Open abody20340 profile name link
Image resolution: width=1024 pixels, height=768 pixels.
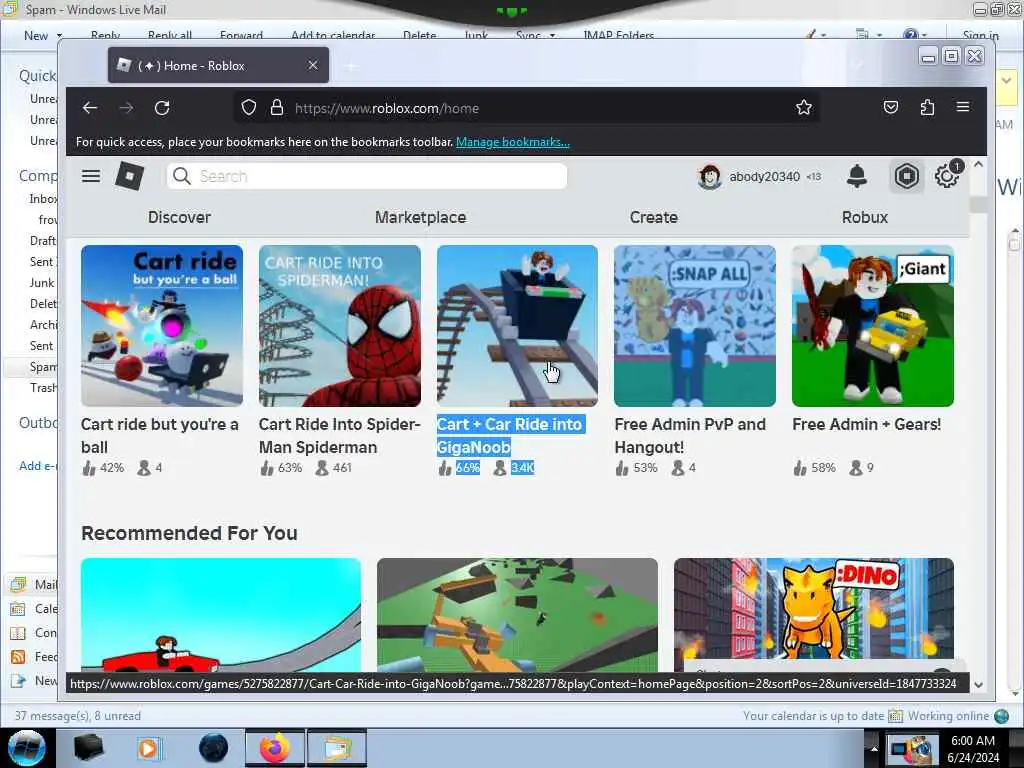[x=765, y=176]
